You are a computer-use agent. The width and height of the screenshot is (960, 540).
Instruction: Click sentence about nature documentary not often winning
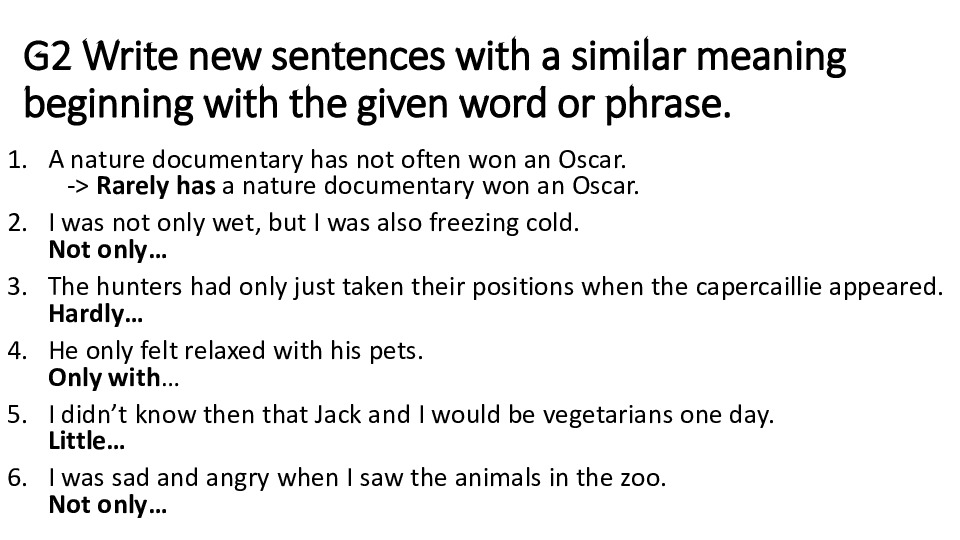click(x=336, y=159)
